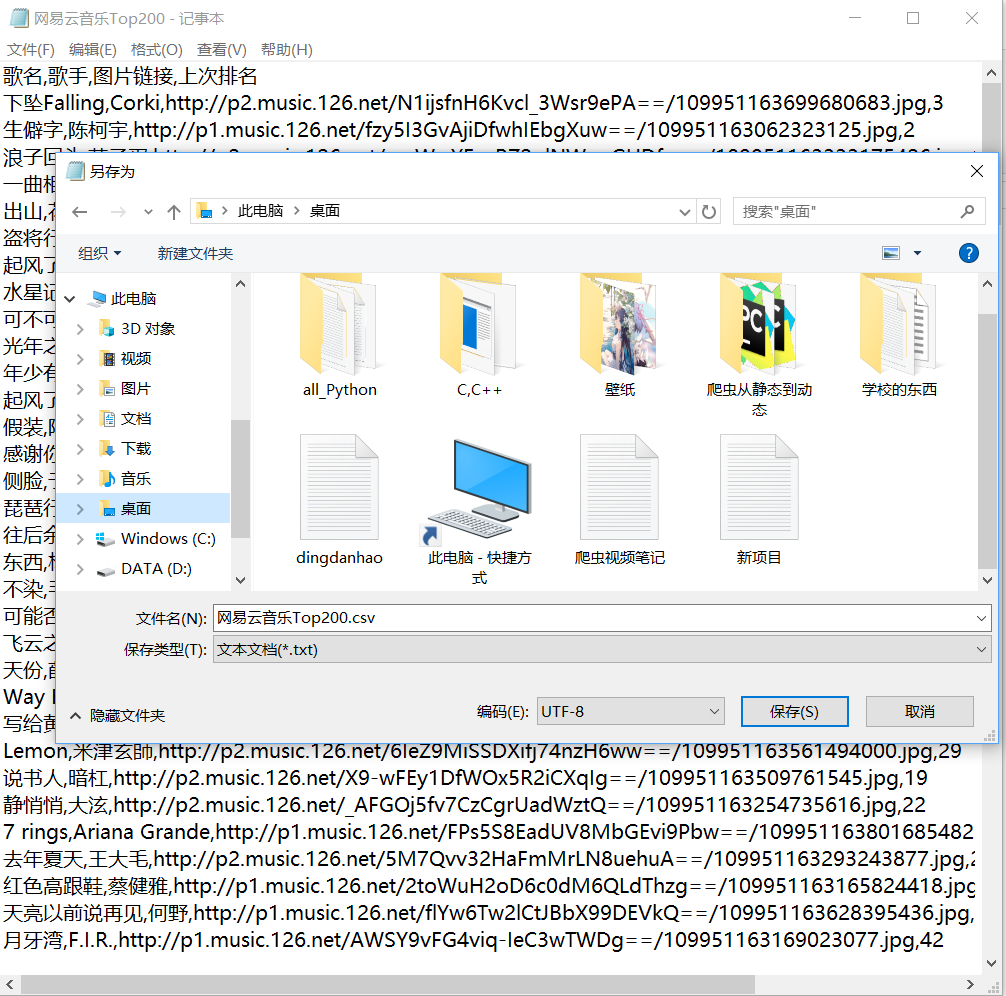
Task: Click the dialog resize grip corner
Action: click(x=990, y=735)
